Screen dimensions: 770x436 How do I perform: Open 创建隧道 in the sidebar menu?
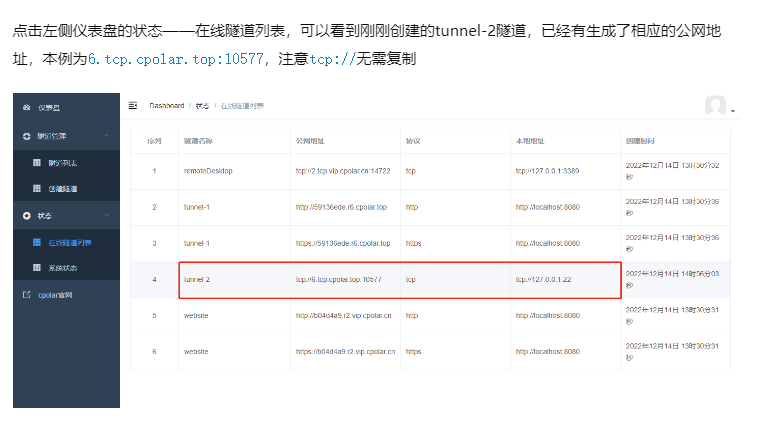(65, 188)
